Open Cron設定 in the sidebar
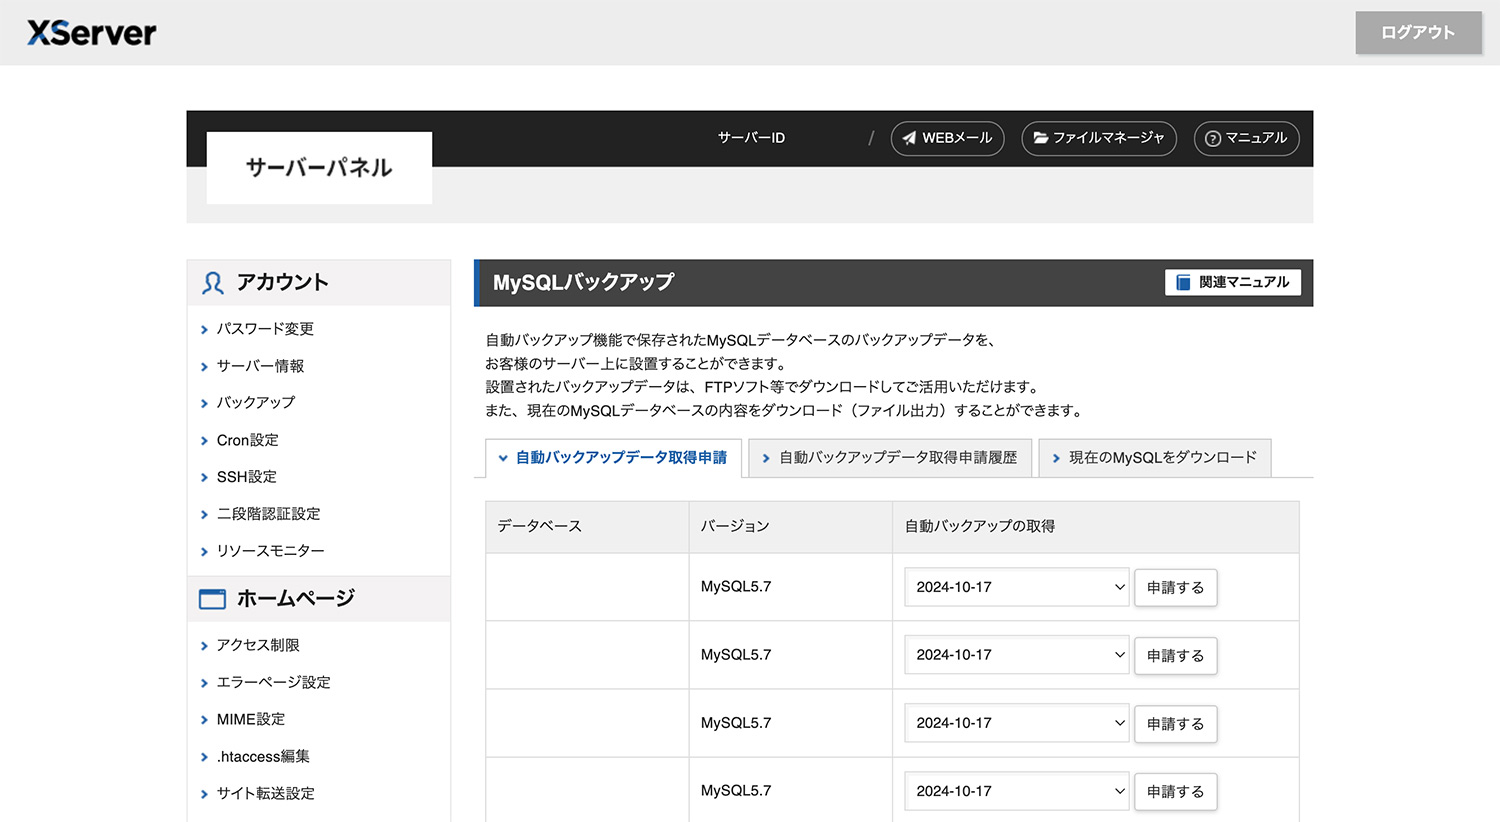 click(x=248, y=440)
